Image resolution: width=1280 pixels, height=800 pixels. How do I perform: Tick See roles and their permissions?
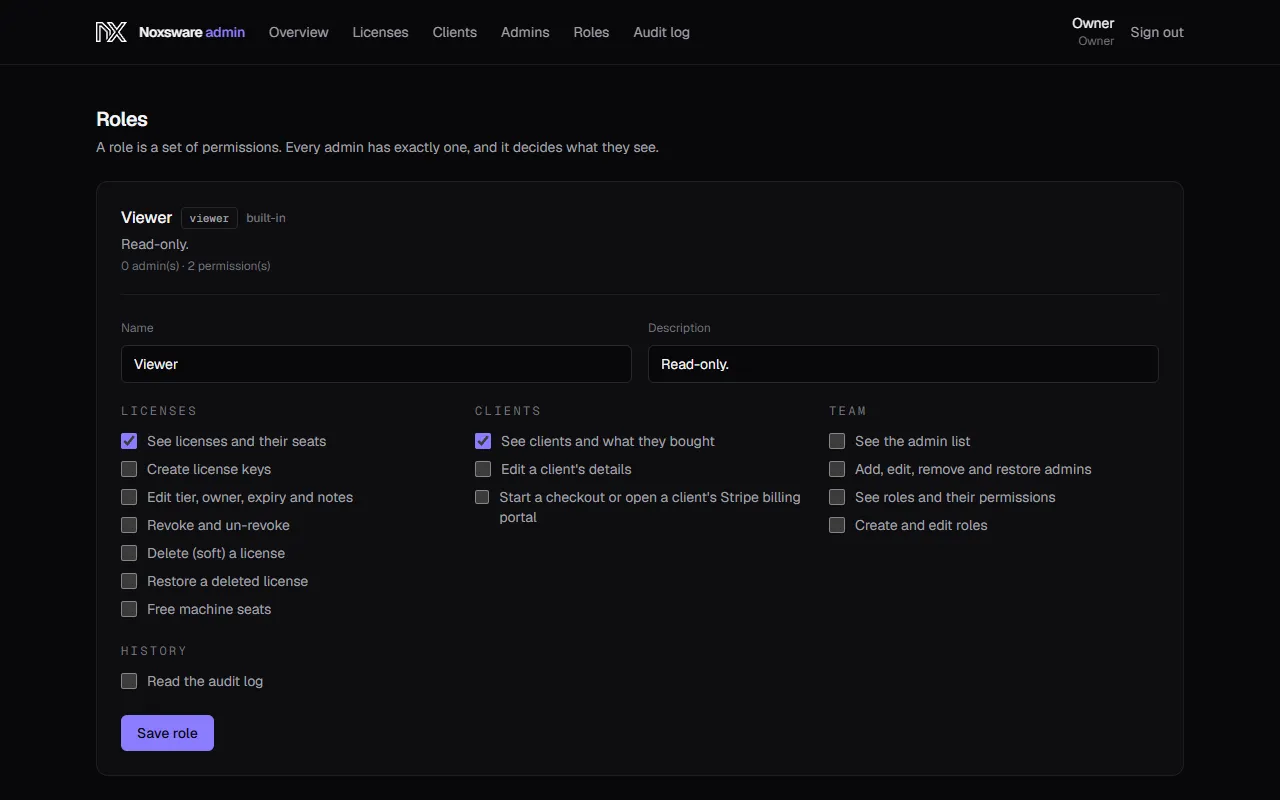837,497
